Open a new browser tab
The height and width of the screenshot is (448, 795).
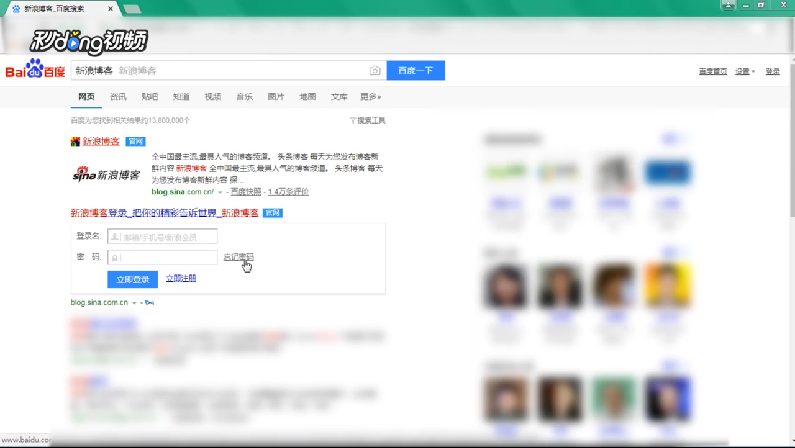[x=132, y=9]
